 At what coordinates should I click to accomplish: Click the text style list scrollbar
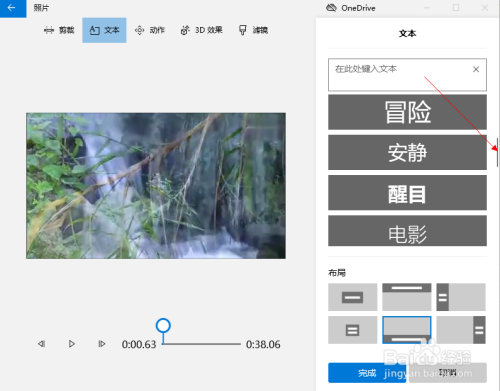(x=497, y=152)
